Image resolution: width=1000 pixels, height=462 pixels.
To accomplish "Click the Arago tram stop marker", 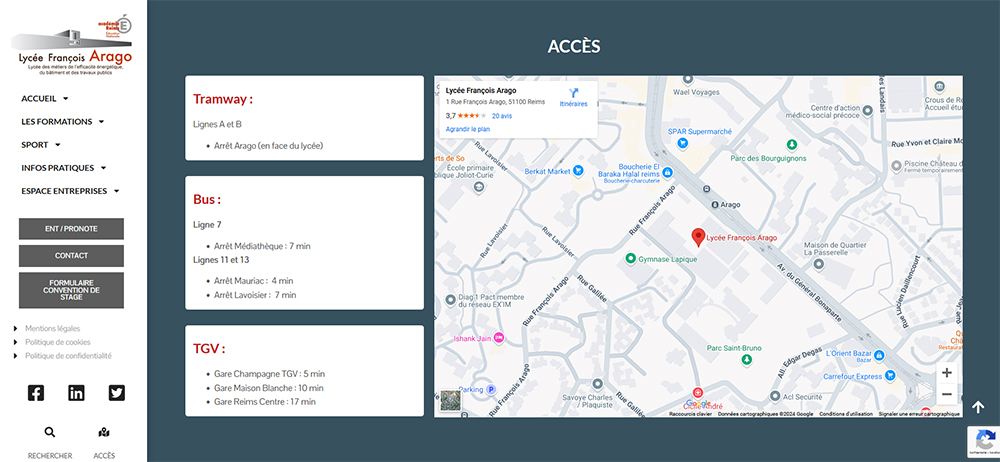I will coord(716,204).
